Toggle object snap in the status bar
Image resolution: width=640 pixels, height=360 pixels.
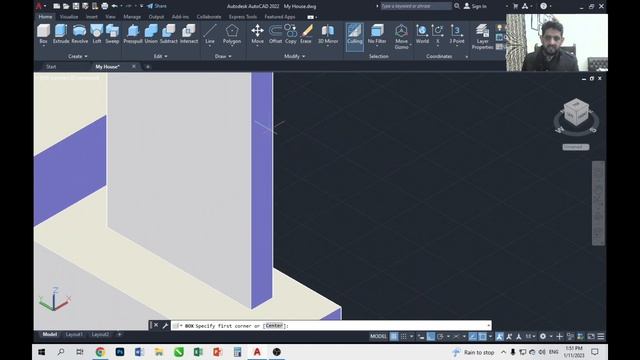(x=482, y=336)
